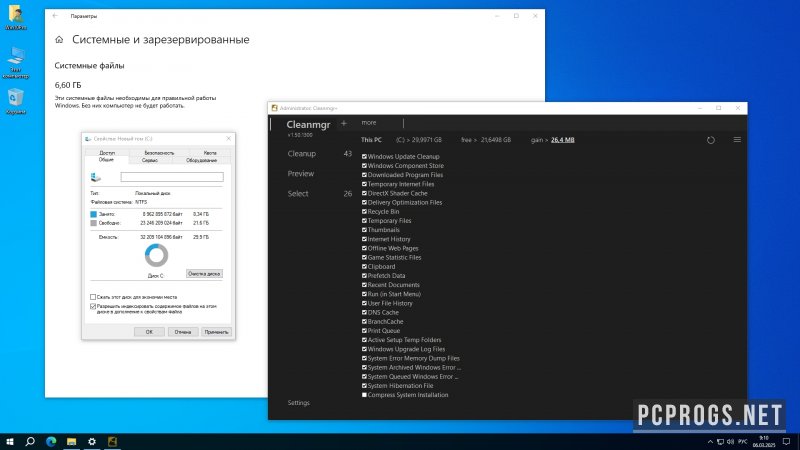800x450 pixels.
Task: Select the Cleanmgr tab
Action: pyautogui.click(x=308, y=124)
